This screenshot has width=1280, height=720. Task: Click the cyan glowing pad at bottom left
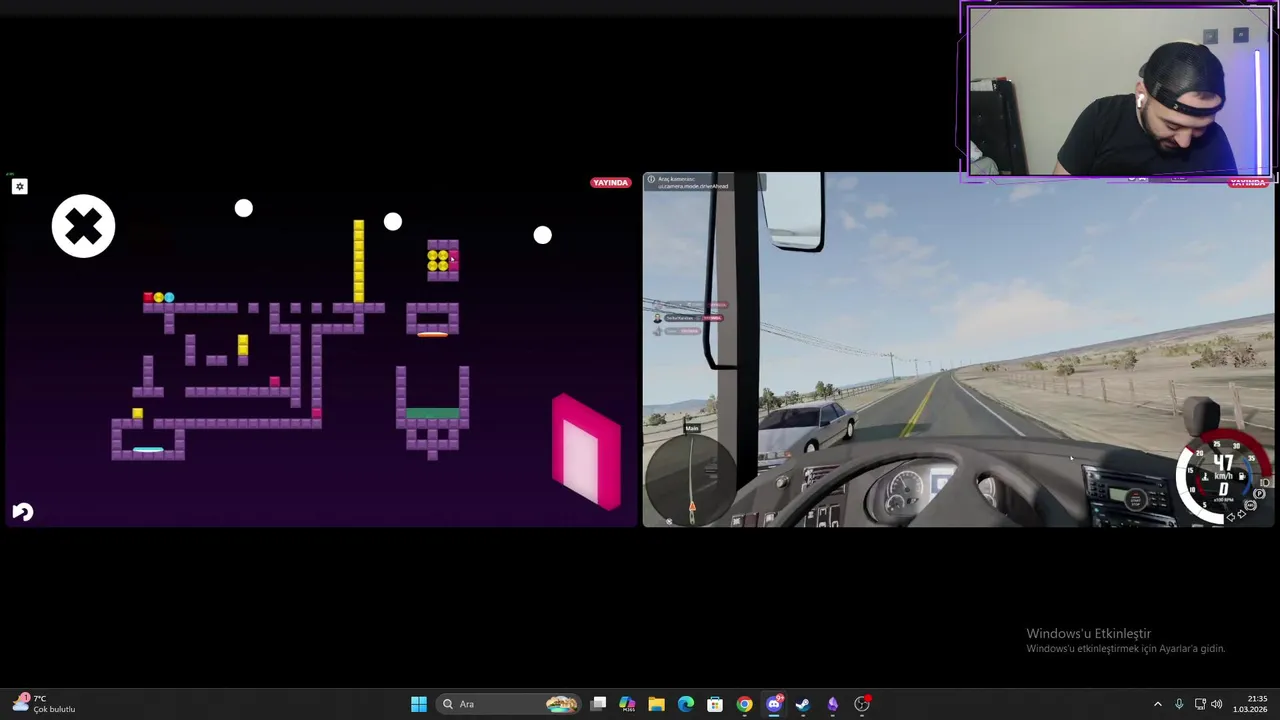pyautogui.click(x=148, y=450)
